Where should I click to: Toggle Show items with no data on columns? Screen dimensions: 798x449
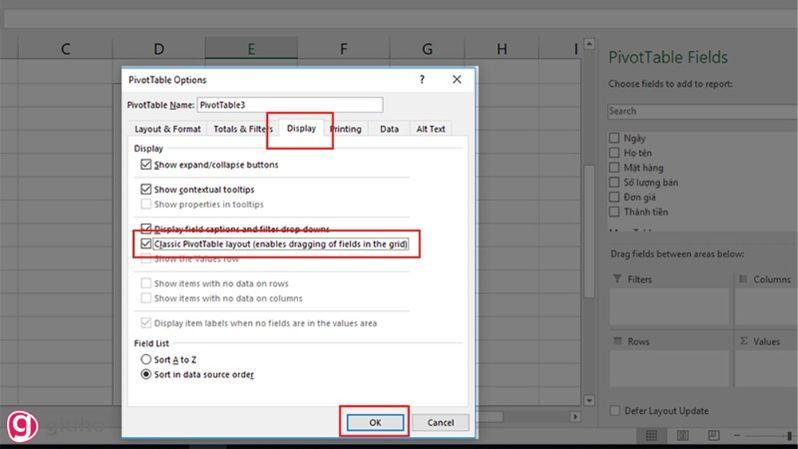[x=146, y=298]
